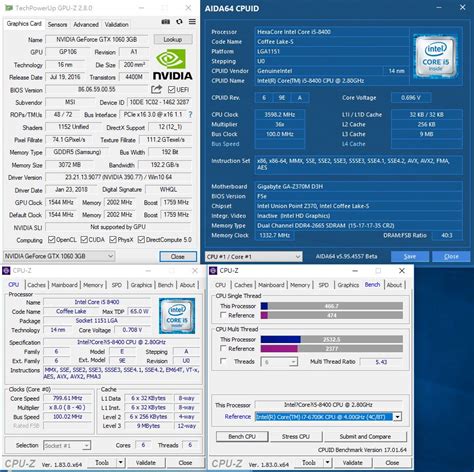The height and width of the screenshot is (472, 474).
Task: Open Mainboard tab in left CPU-Z window
Action: coord(64,285)
